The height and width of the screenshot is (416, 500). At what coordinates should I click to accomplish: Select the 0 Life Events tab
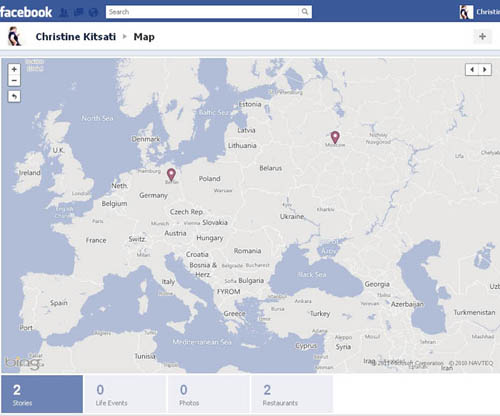click(125, 394)
